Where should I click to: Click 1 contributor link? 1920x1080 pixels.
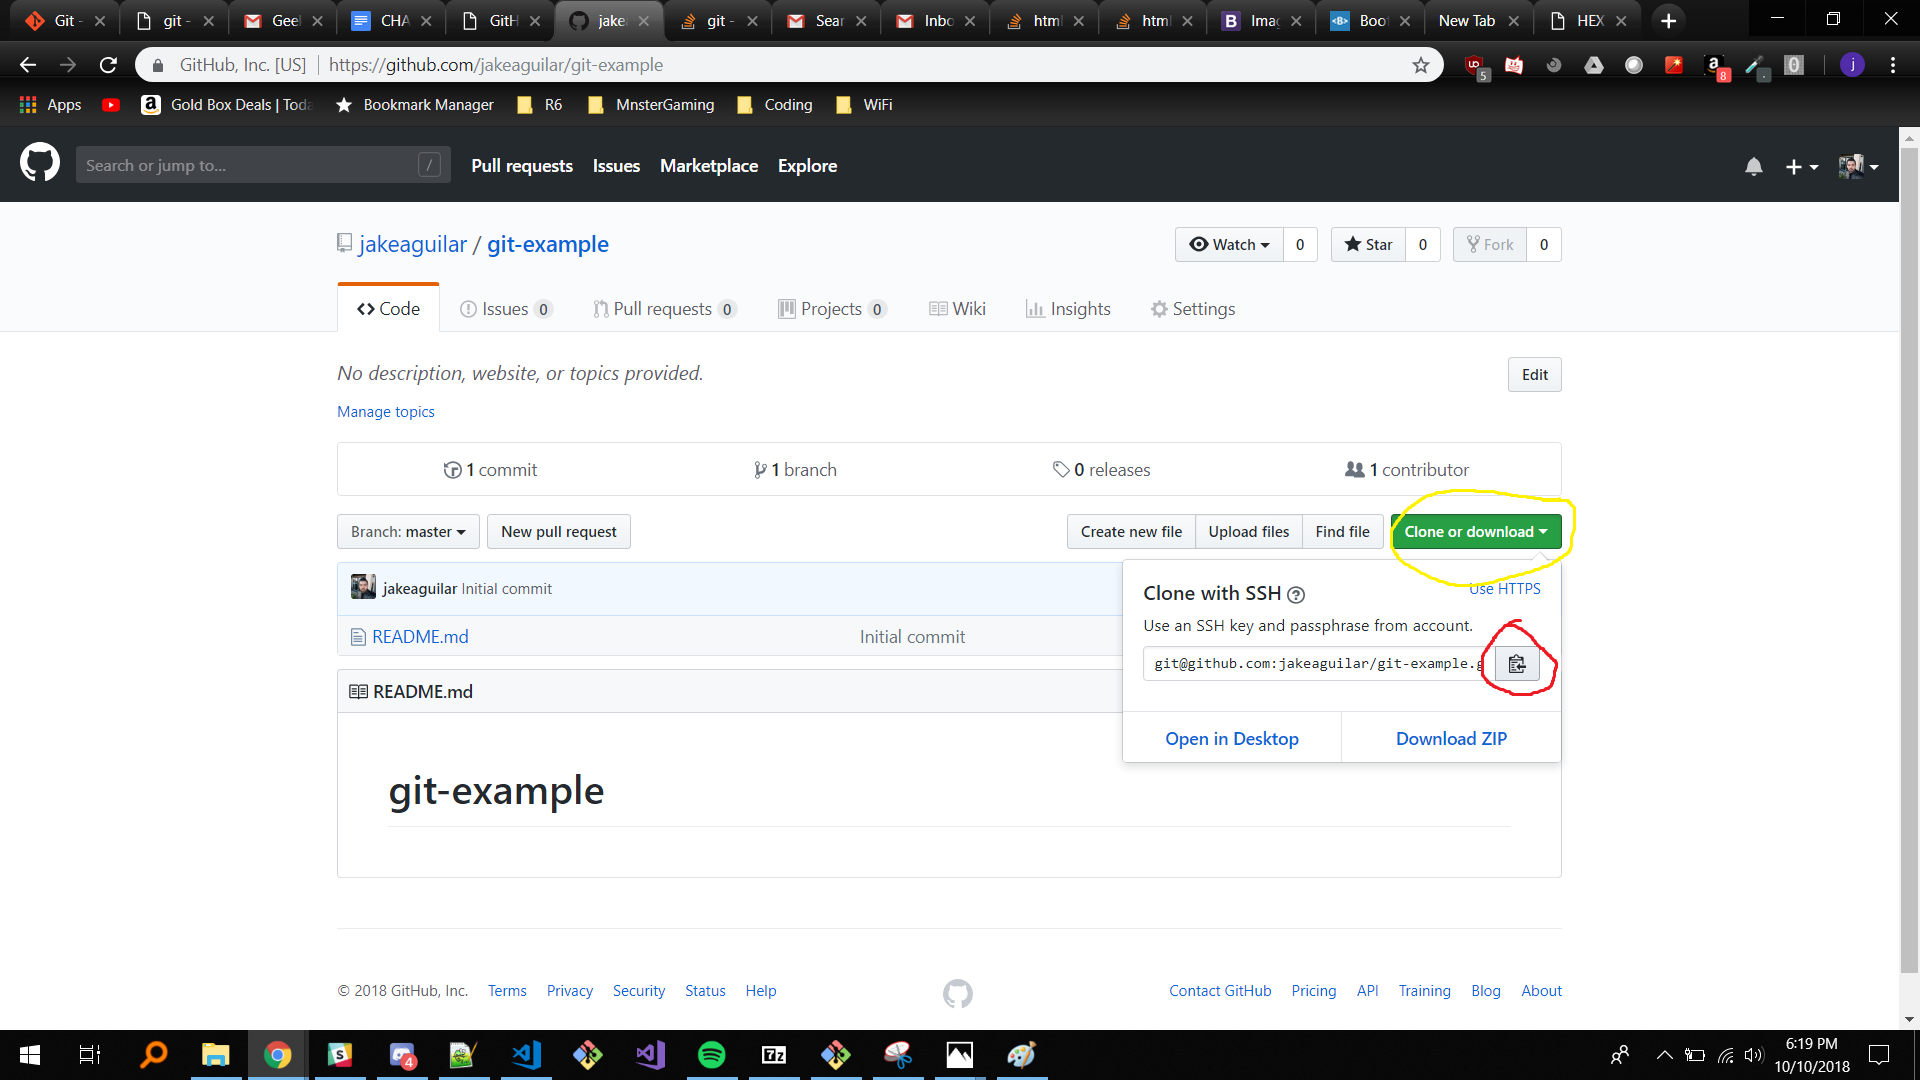pyautogui.click(x=1407, y=470)
